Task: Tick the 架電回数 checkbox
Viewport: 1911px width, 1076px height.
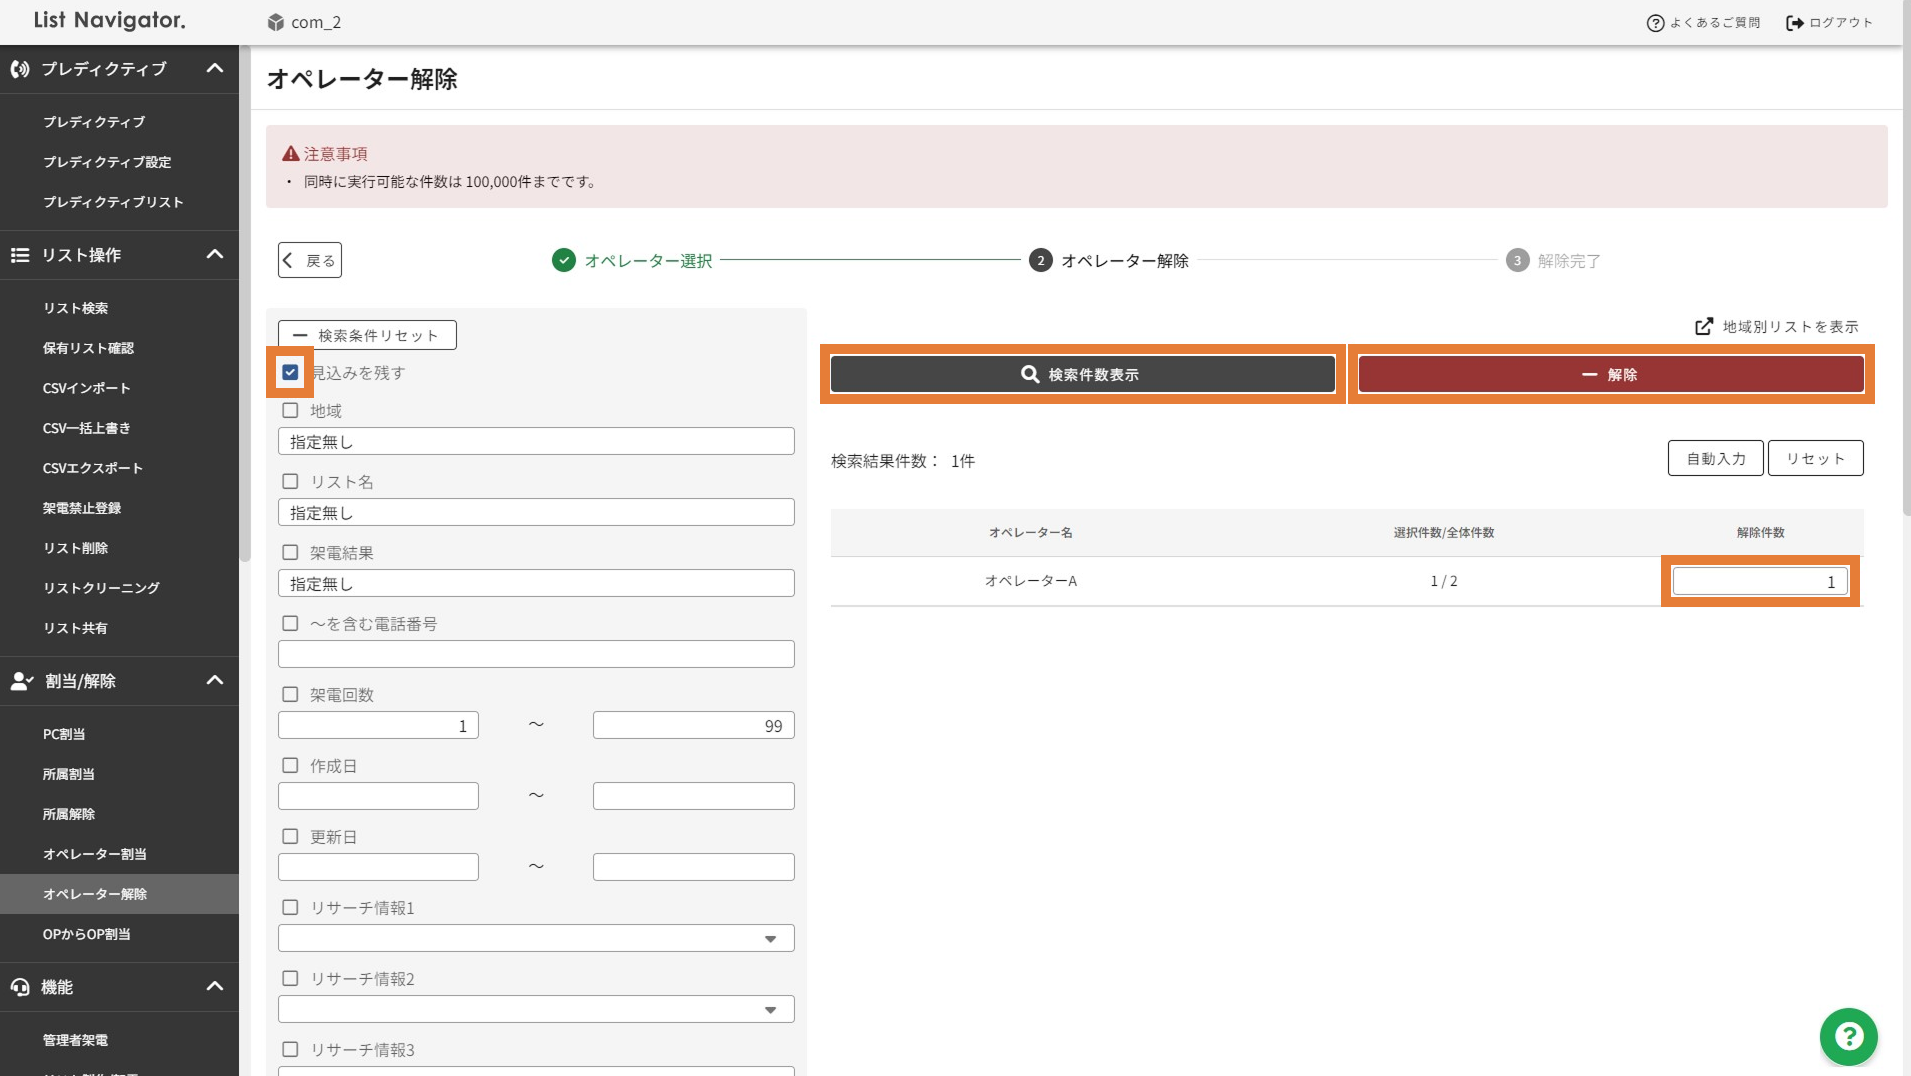Action: [x=290, y=695]
